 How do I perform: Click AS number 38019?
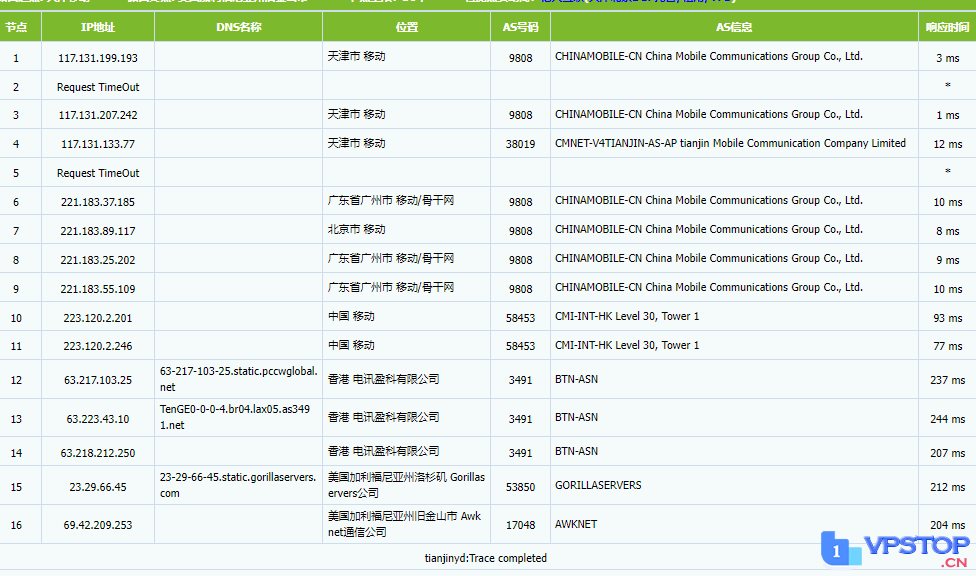(520, 144)
